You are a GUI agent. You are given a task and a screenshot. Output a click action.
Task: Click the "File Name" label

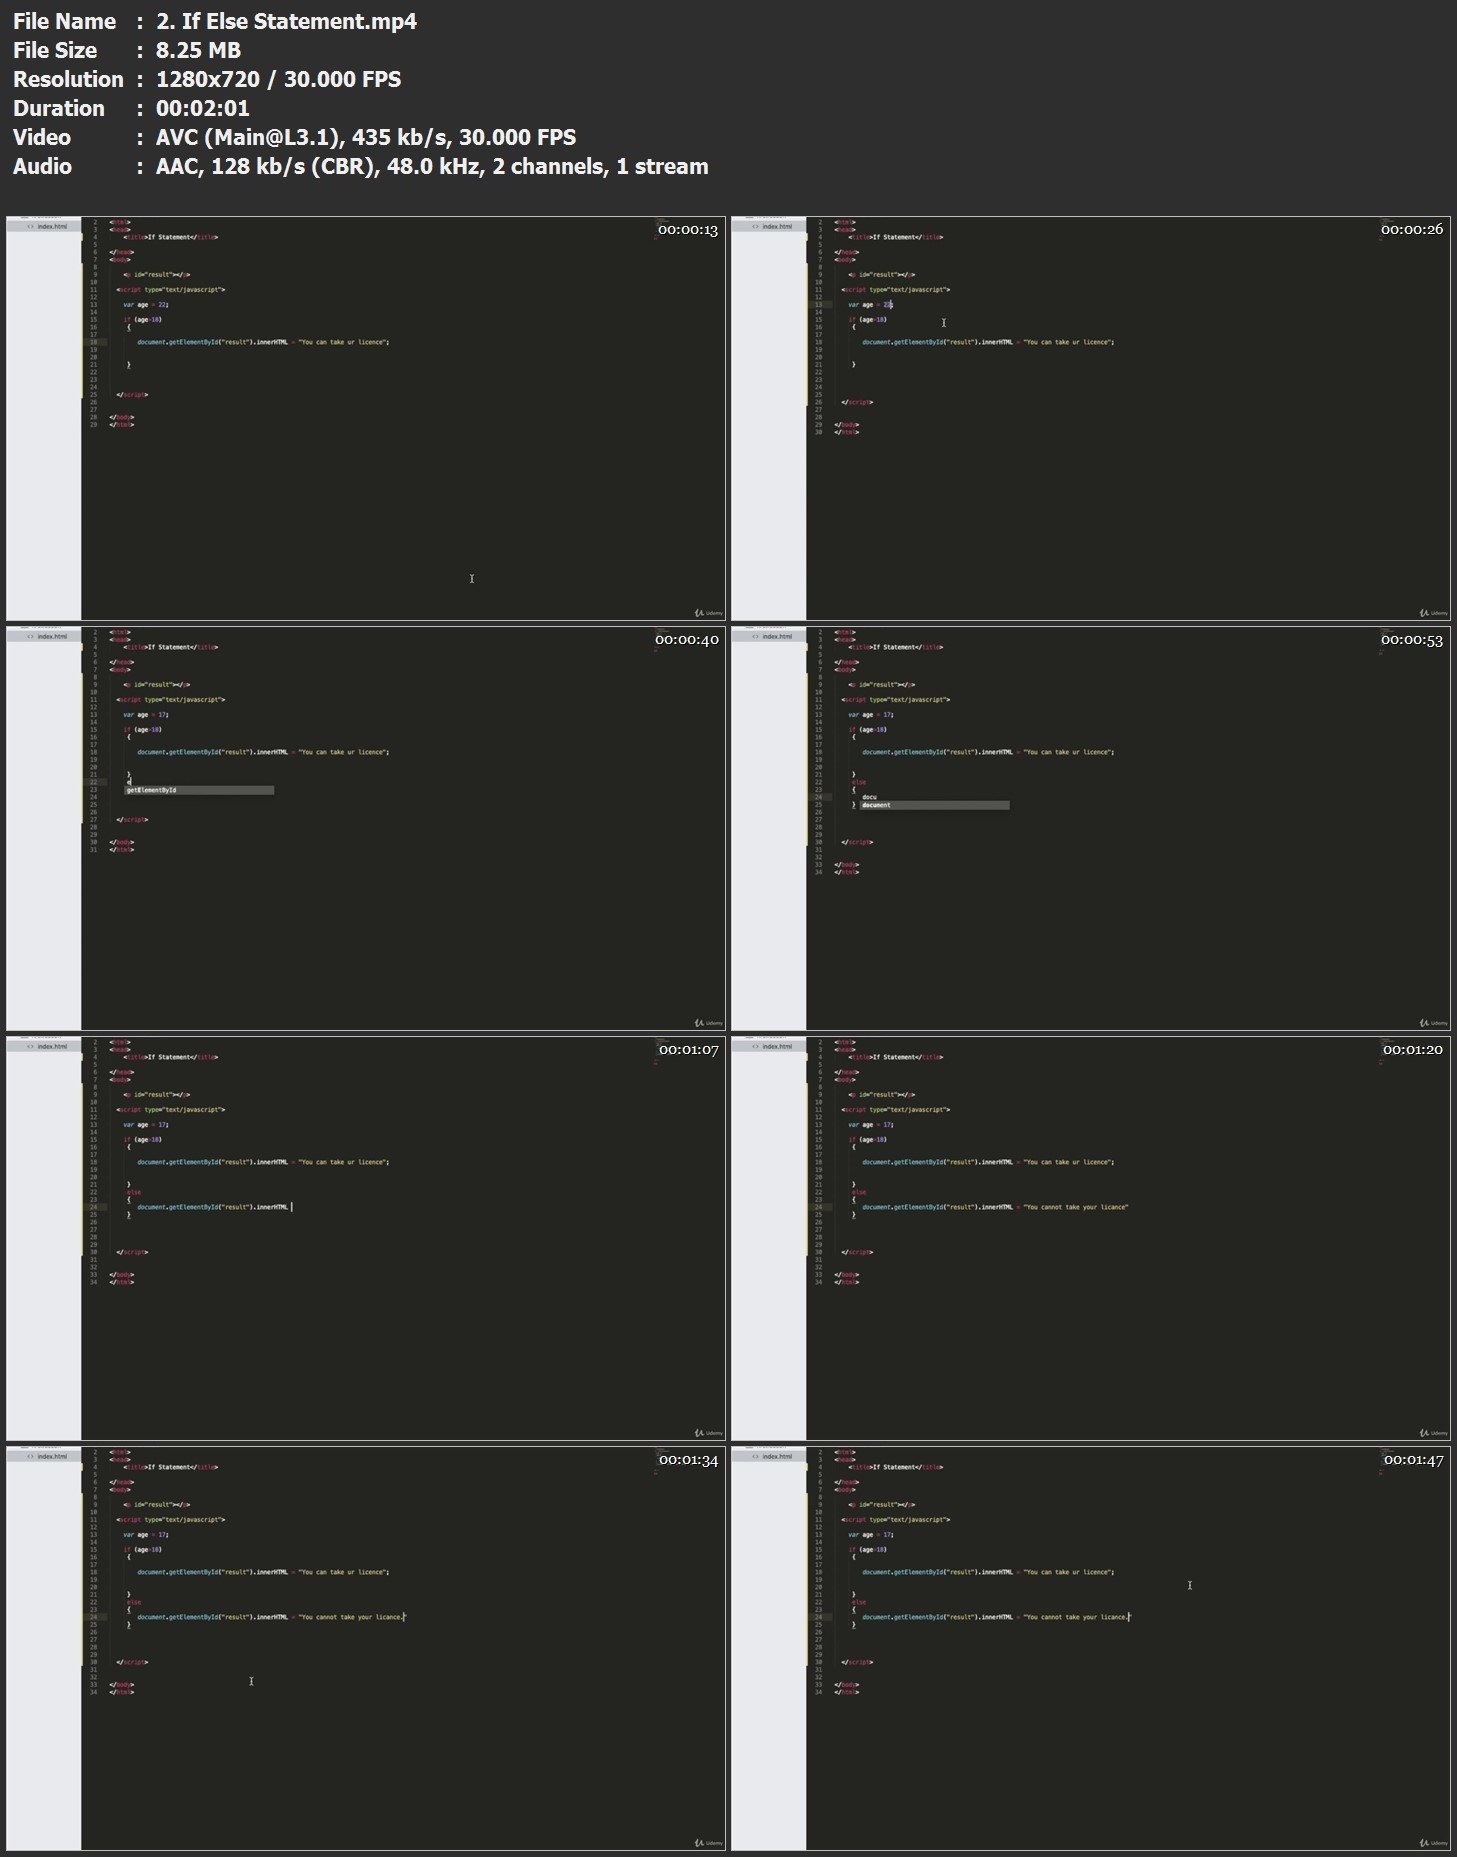click(64, 21)
